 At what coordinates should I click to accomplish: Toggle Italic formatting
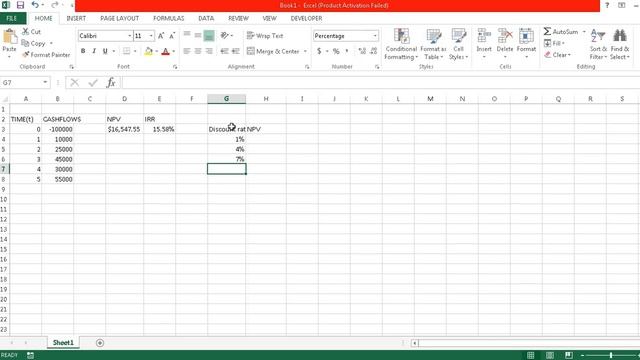click(94, 51)
